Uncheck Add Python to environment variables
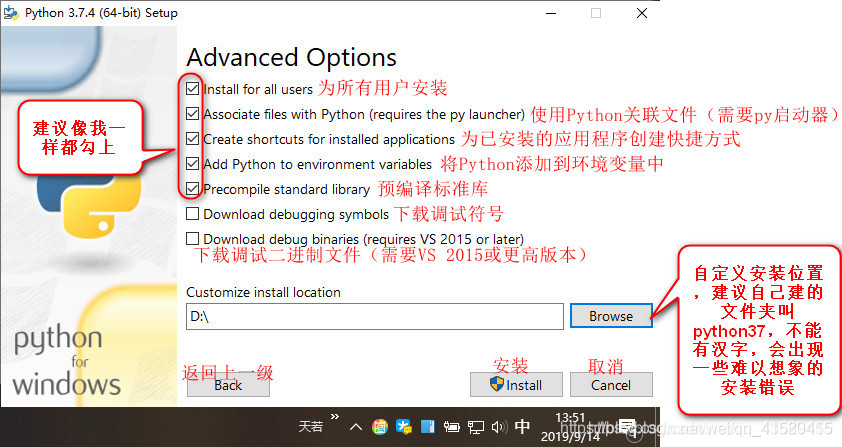Image resolution: width=842 pixels, height=447 pixels. pos(192,163)
